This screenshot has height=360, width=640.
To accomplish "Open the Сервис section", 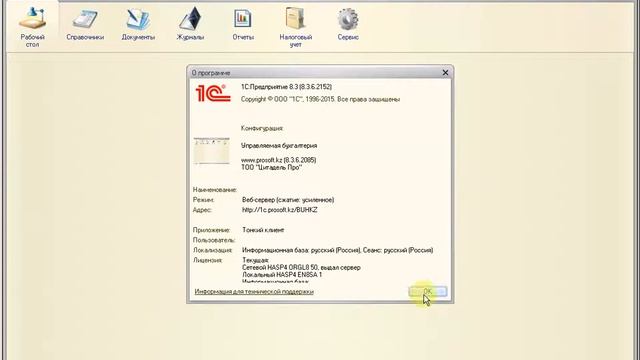I will [348, 25].
